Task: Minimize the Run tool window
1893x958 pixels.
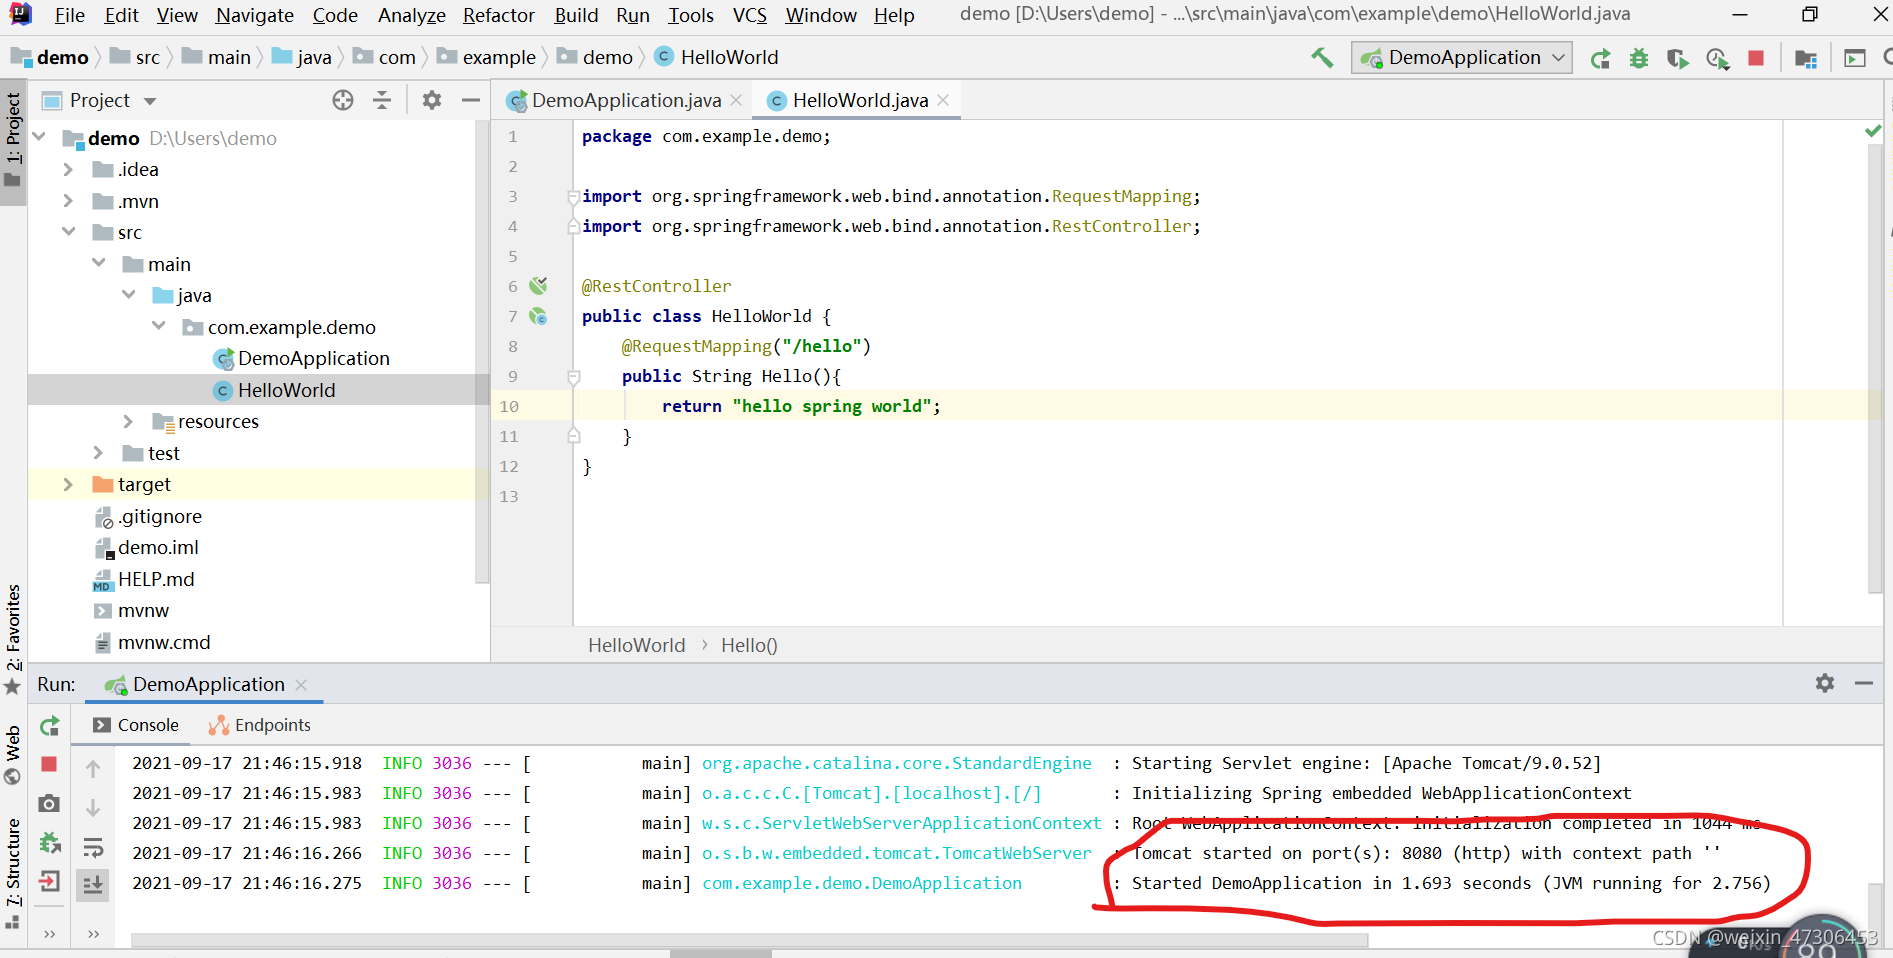Action: click(1864, 683)
